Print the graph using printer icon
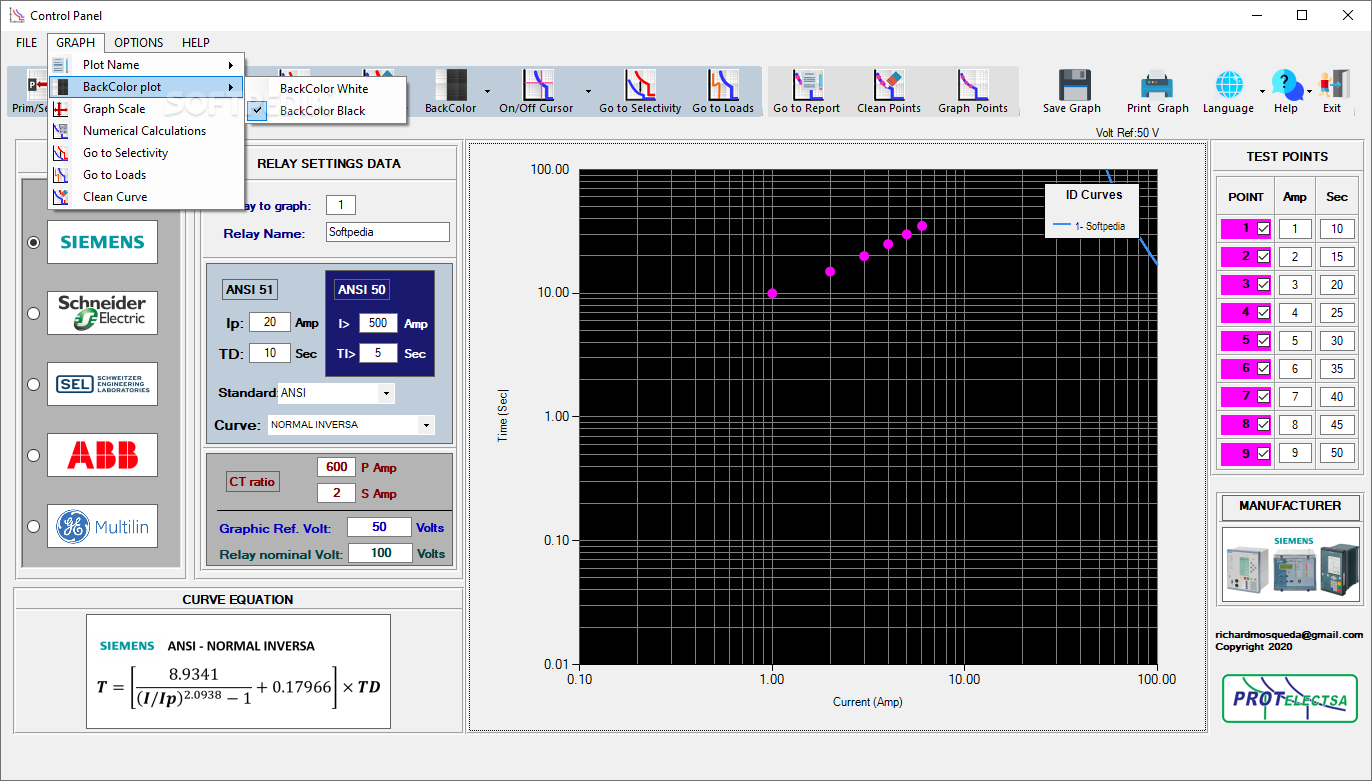The image size is (1372, 781). pyautogui.click(x=1157, y=85)
